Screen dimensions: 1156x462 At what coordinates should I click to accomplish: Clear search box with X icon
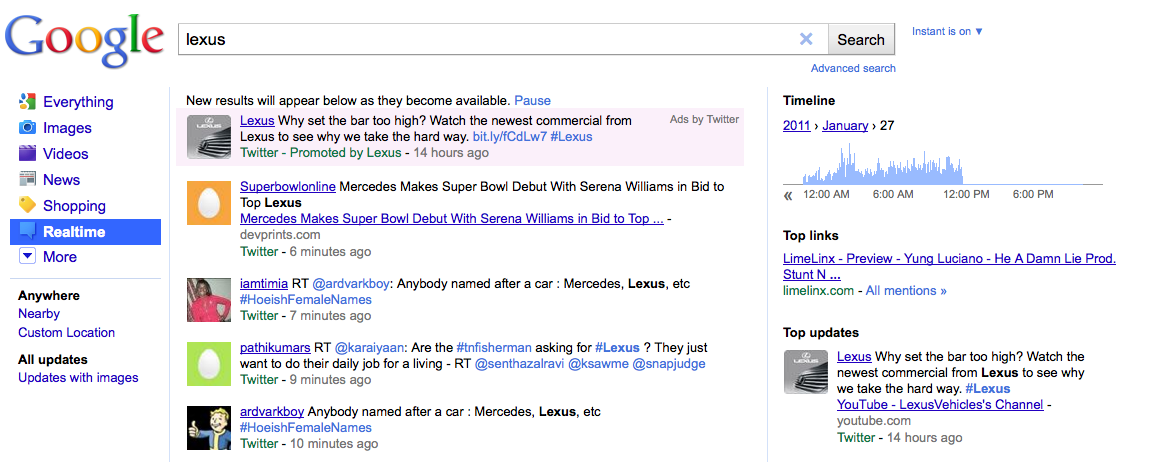pos(806,39)
